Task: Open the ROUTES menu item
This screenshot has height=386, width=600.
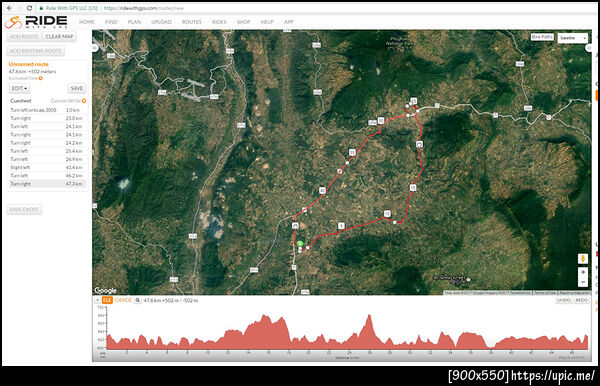Action: point(192,22)
